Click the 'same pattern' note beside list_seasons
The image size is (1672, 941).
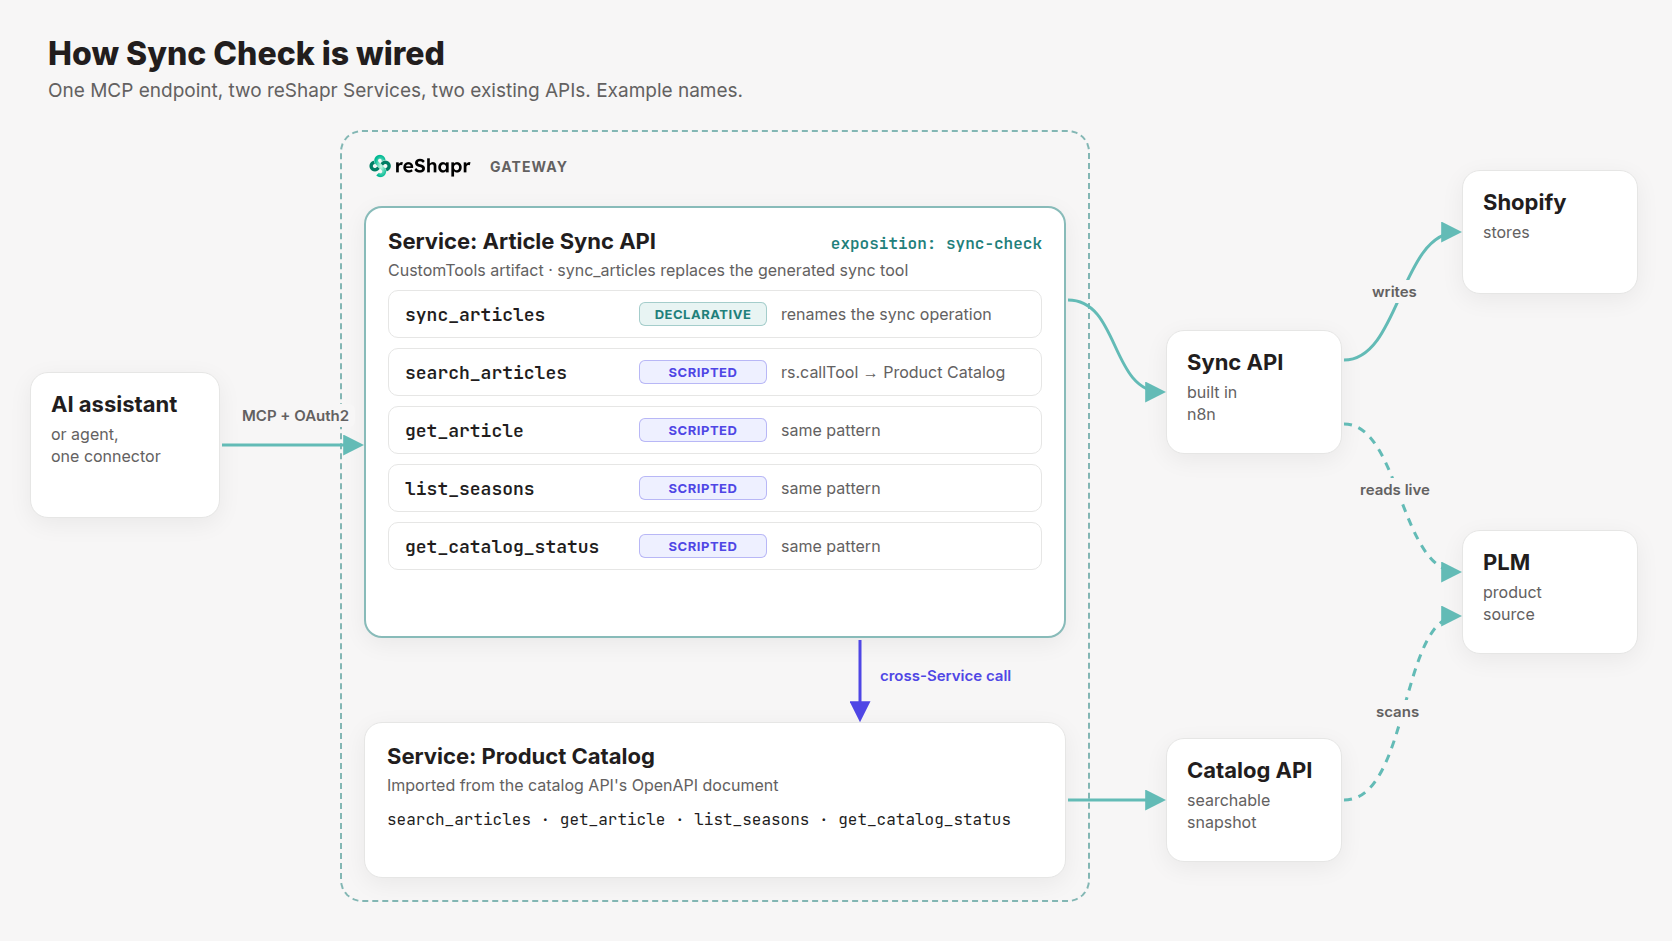tap(830, 488)
